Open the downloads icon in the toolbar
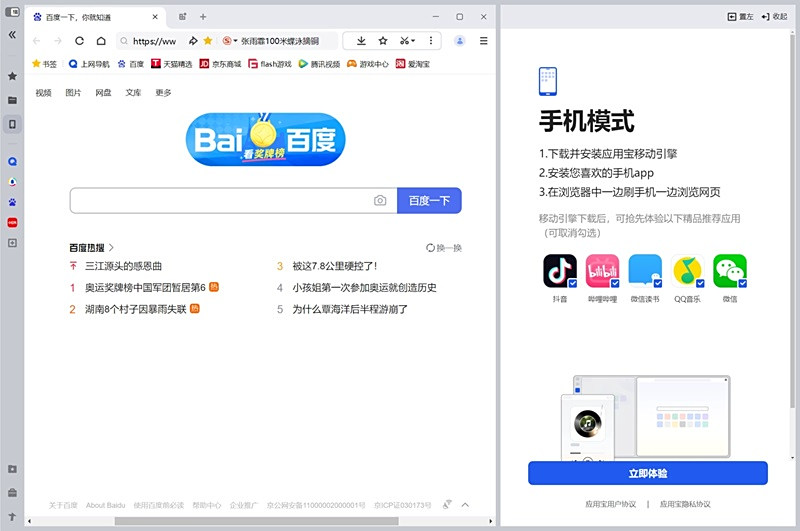This screenshot has width=800, height=531. click(360, 41)
